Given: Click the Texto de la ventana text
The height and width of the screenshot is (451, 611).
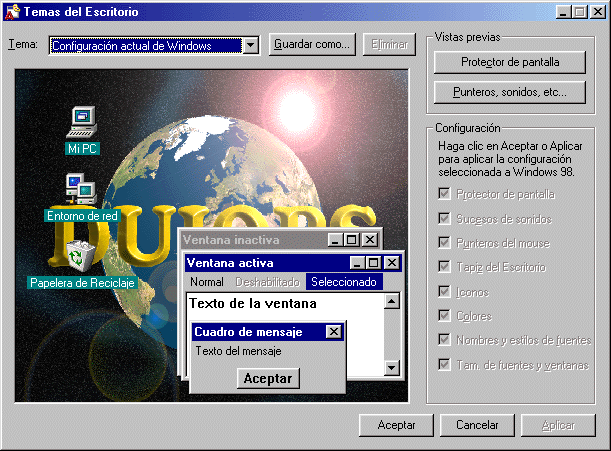Looking at the screenshot, I should [253, 303].
